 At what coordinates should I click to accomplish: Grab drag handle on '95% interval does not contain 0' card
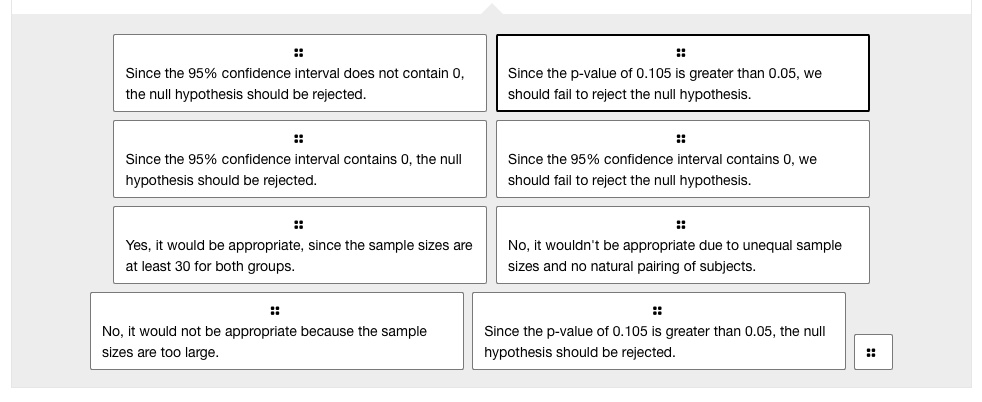click(299, 52)
